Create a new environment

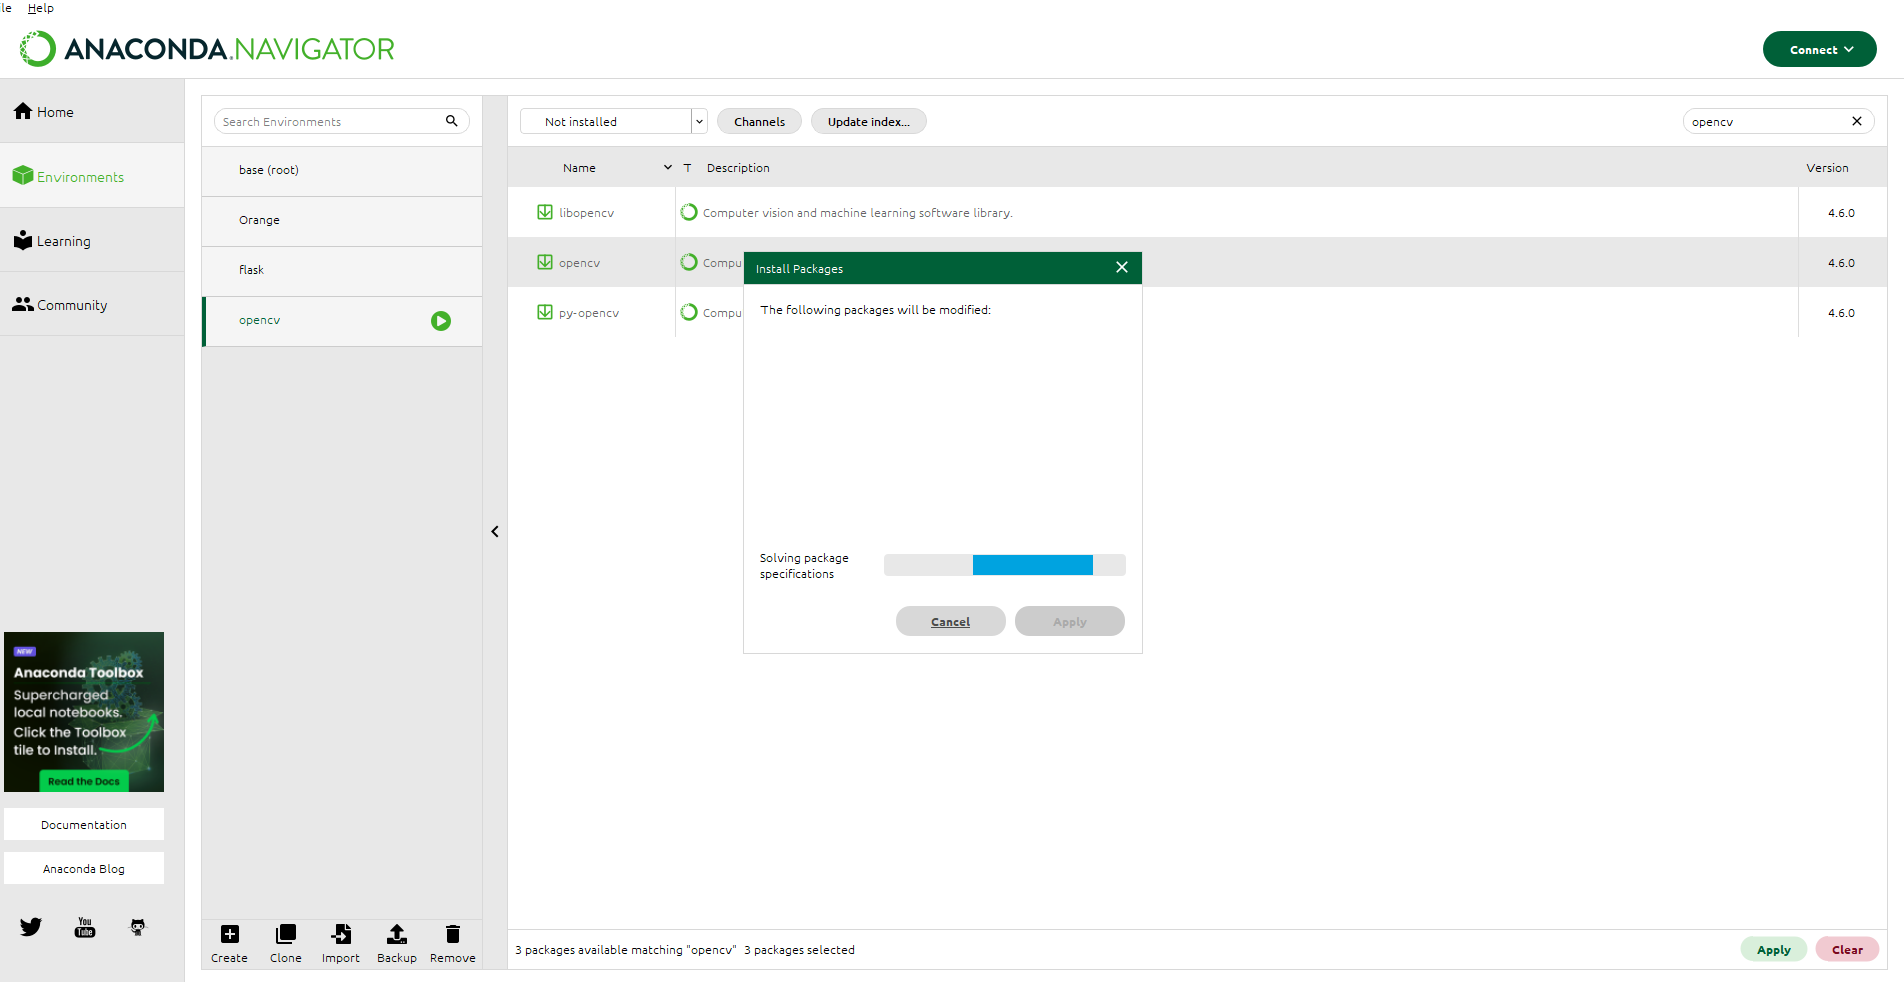tap(229, 944)
